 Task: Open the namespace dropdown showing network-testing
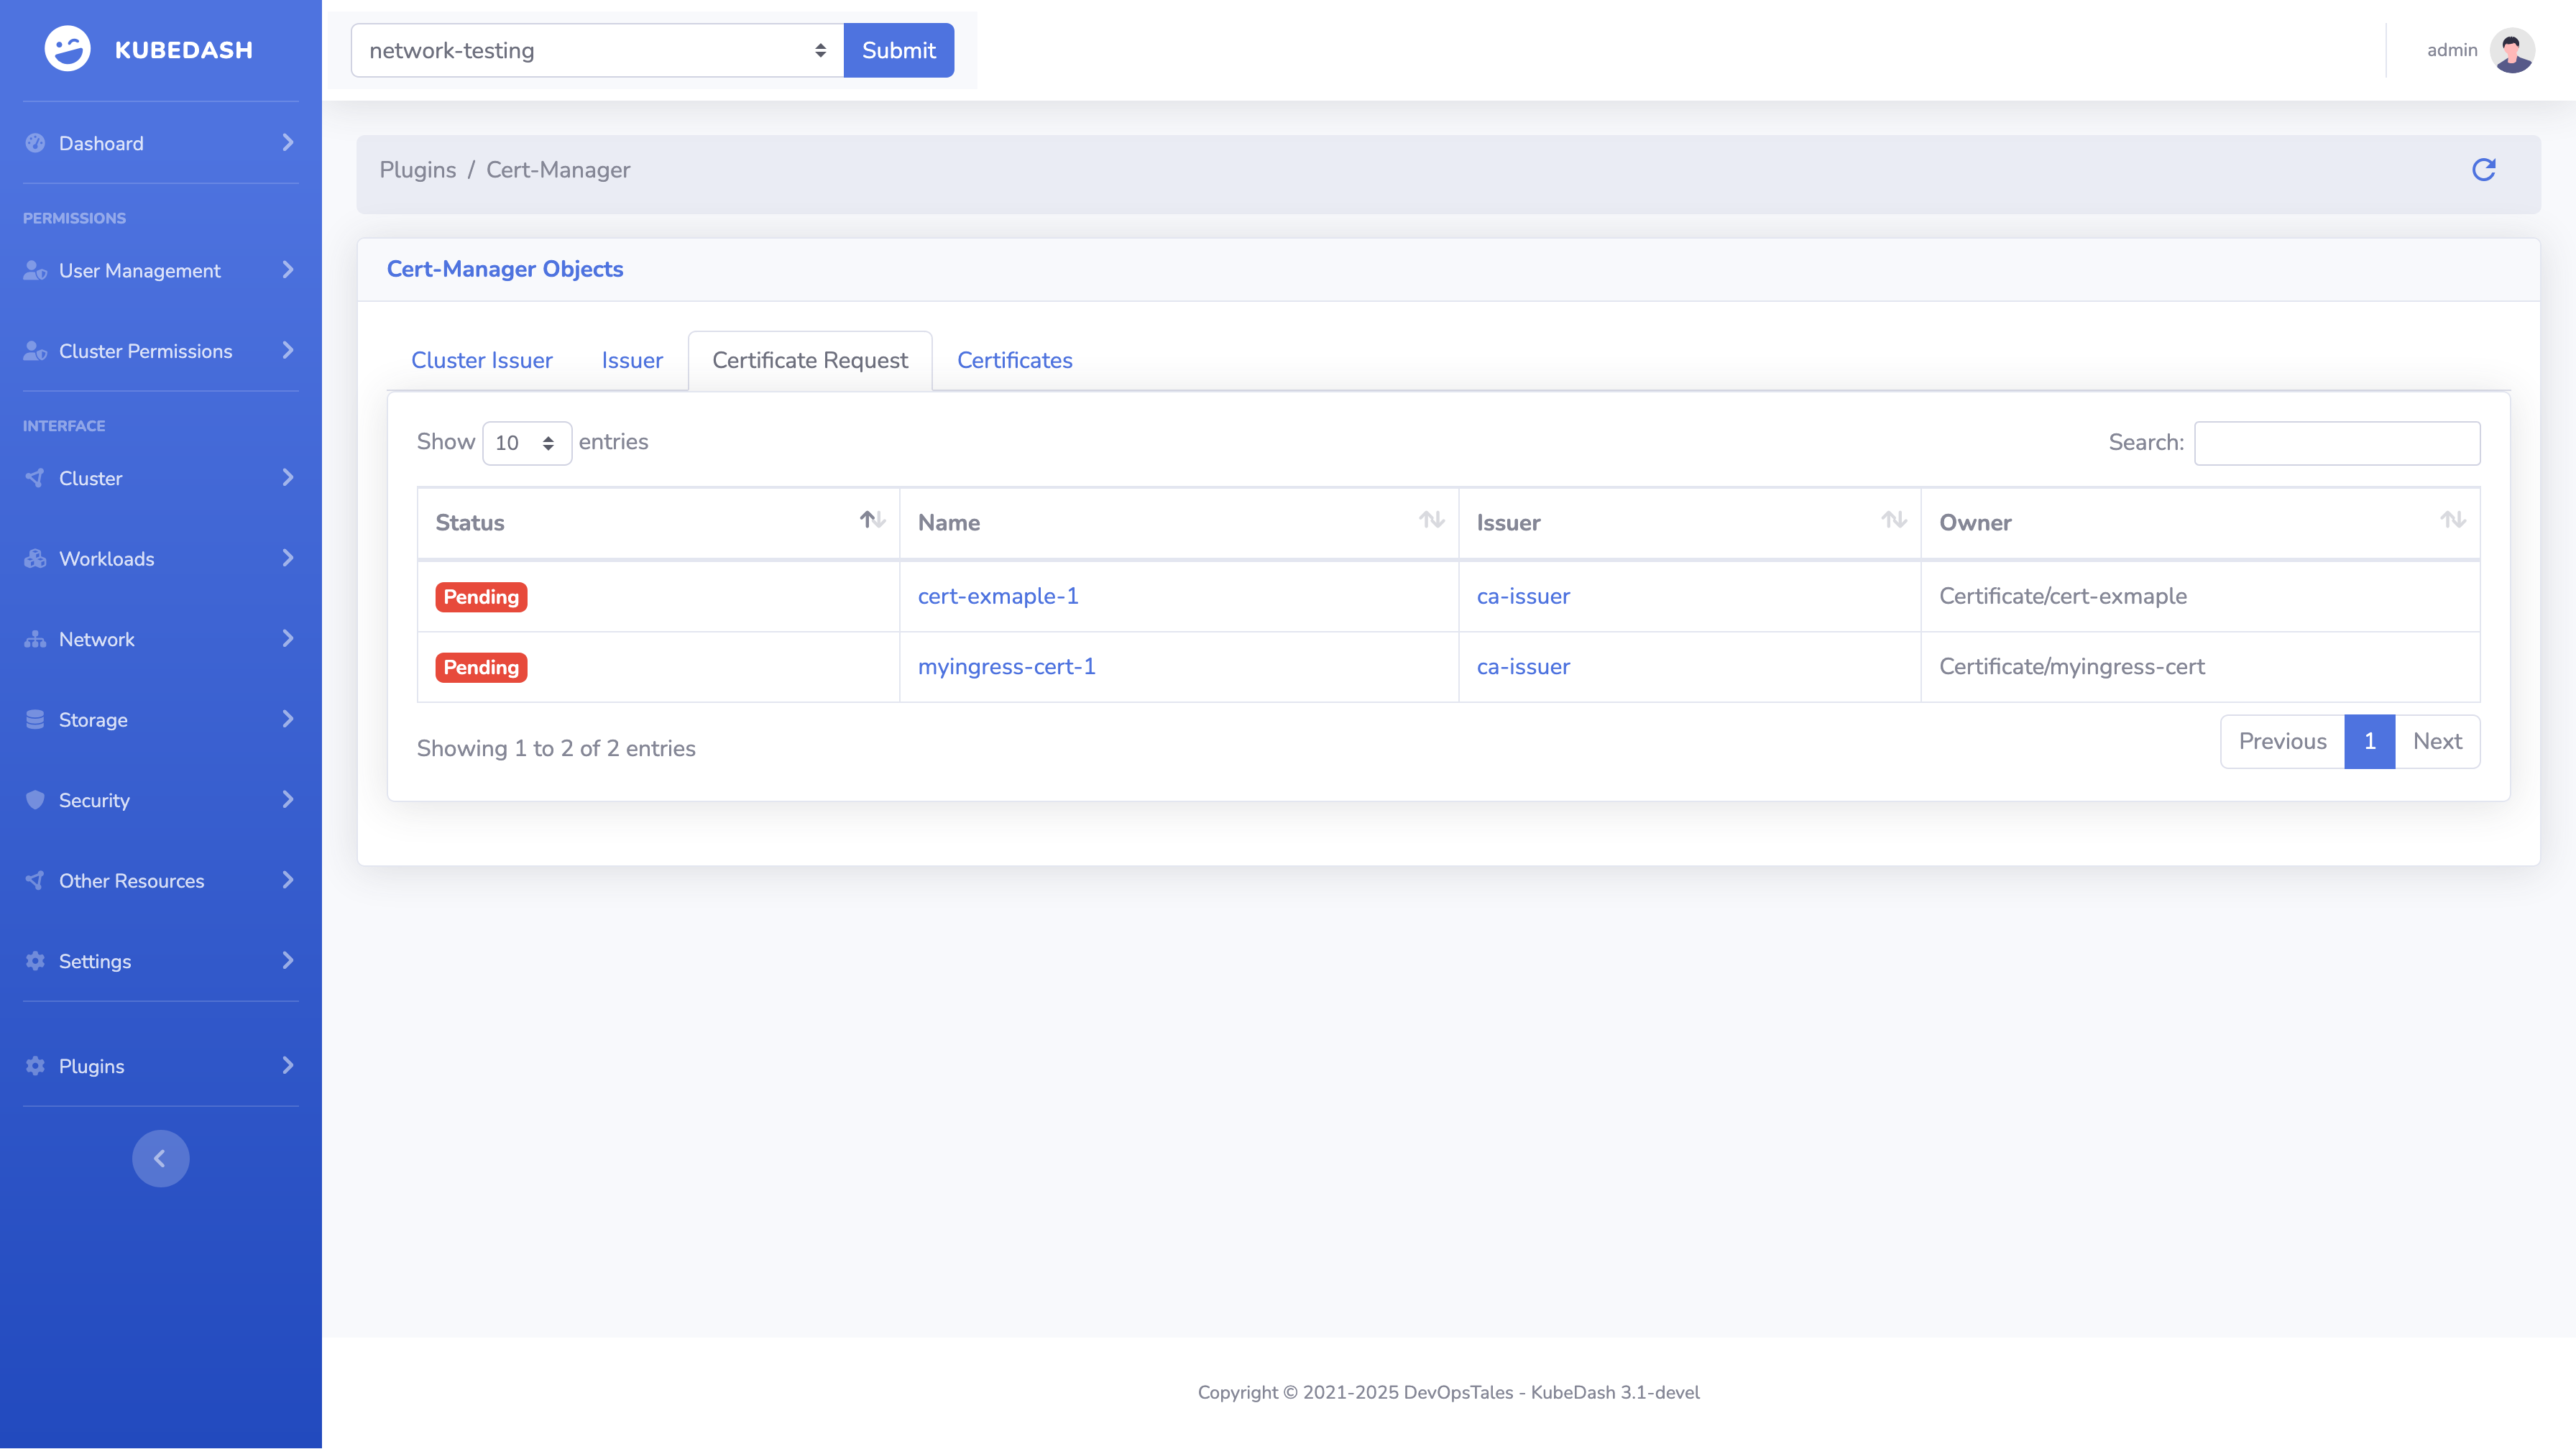click(597, 50)
